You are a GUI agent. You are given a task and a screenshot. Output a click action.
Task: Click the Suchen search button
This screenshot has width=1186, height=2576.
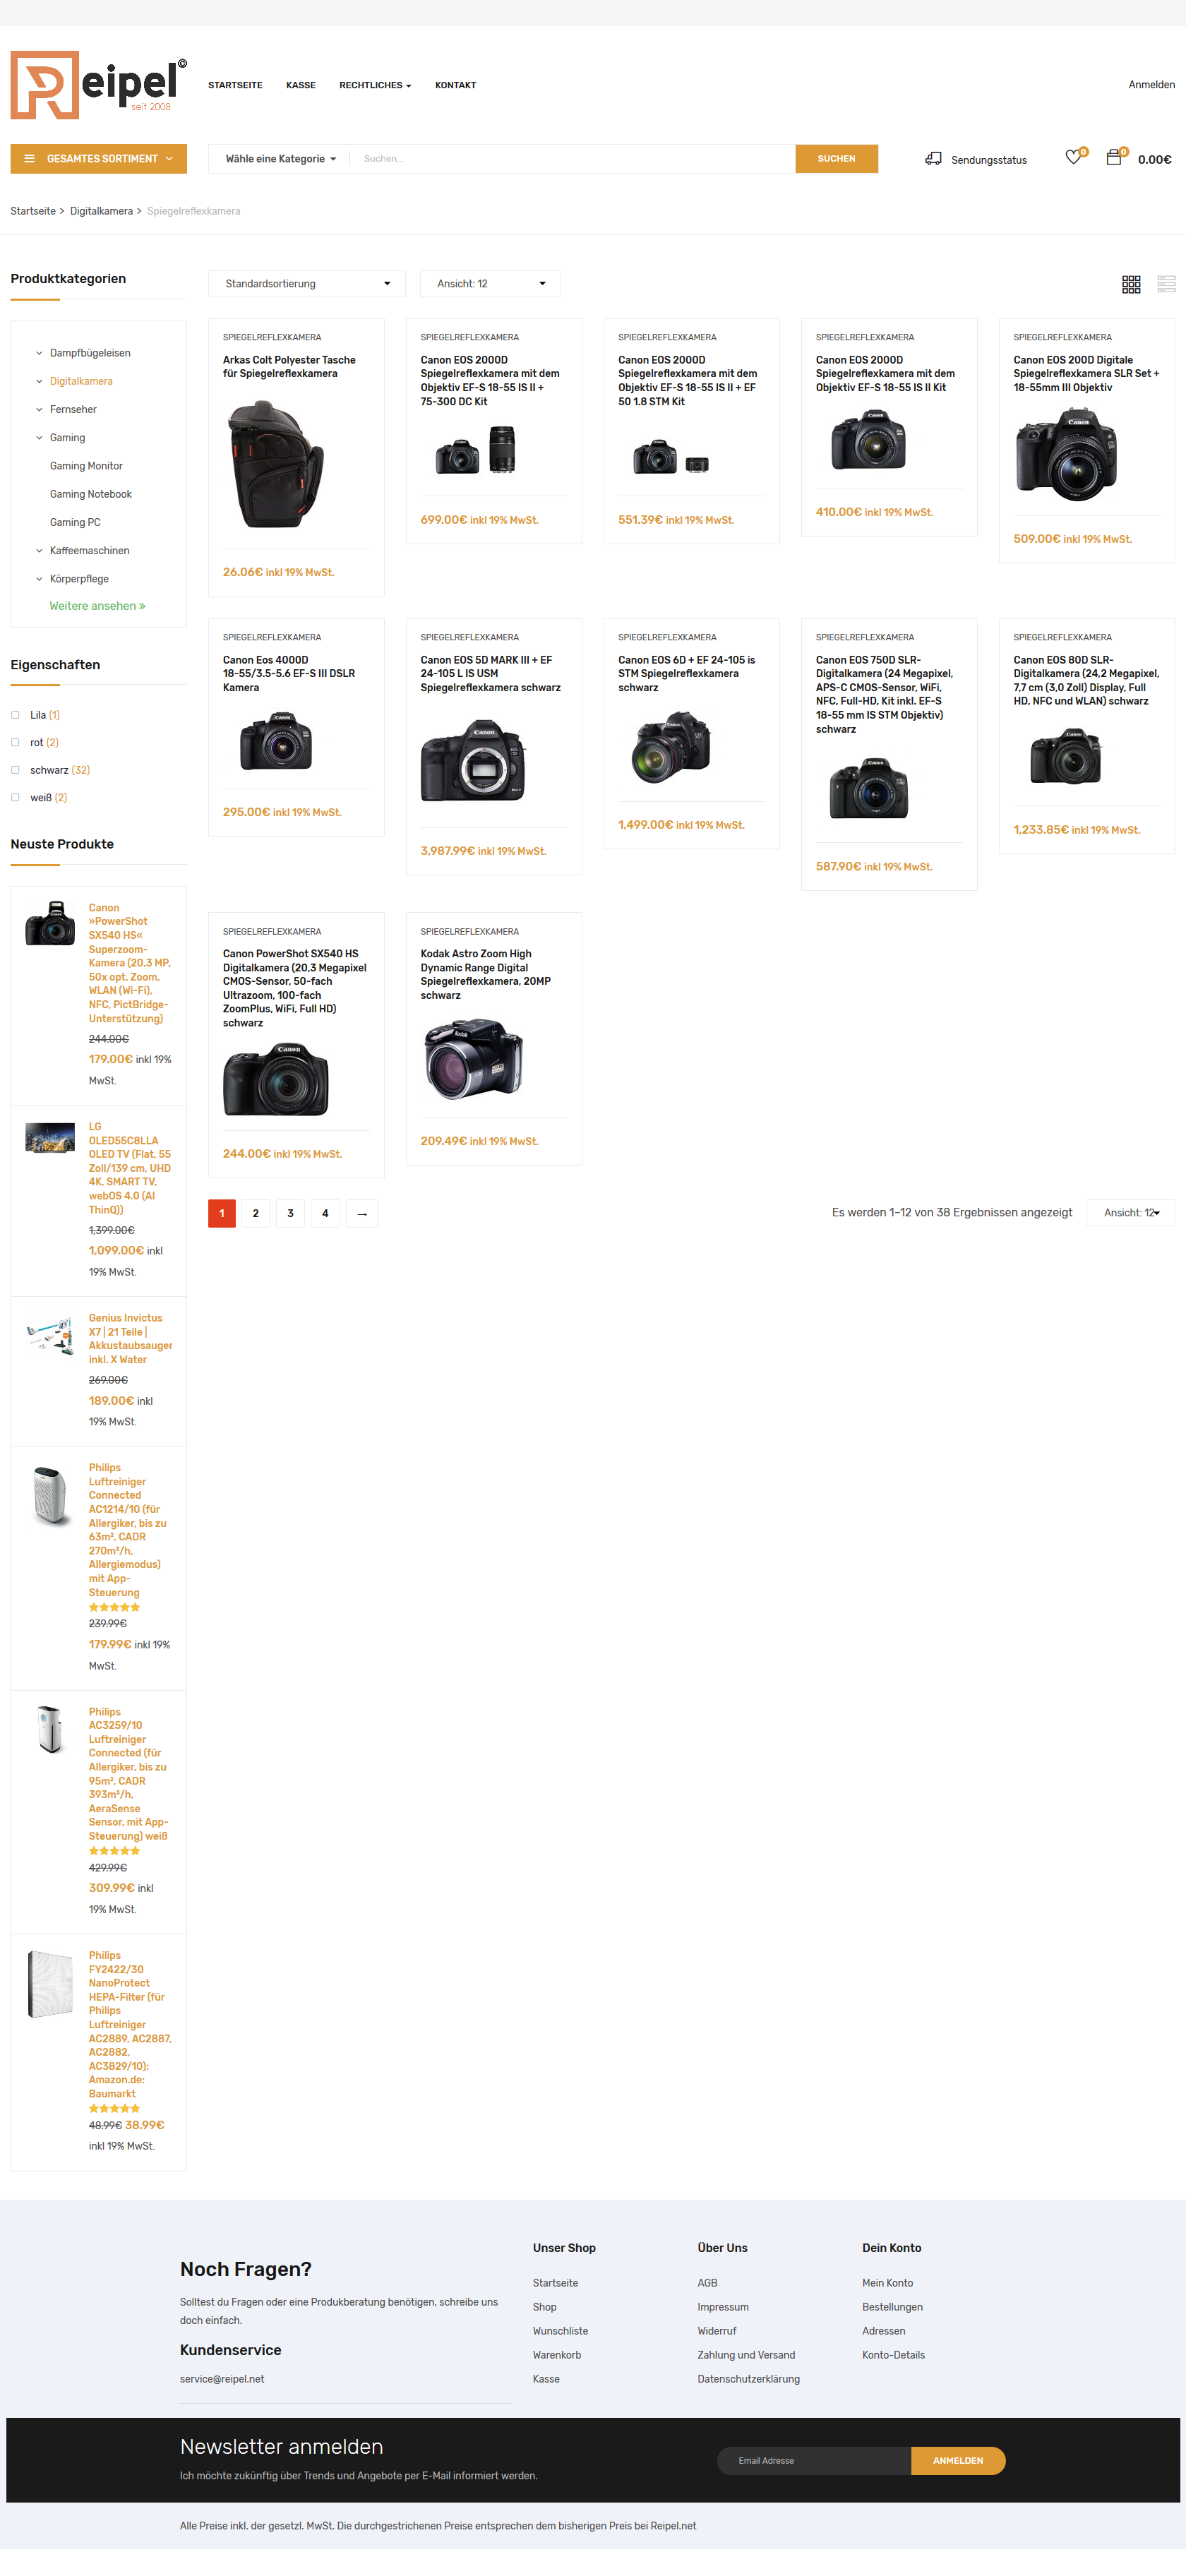pyautogui.click(x=836, y=159)
